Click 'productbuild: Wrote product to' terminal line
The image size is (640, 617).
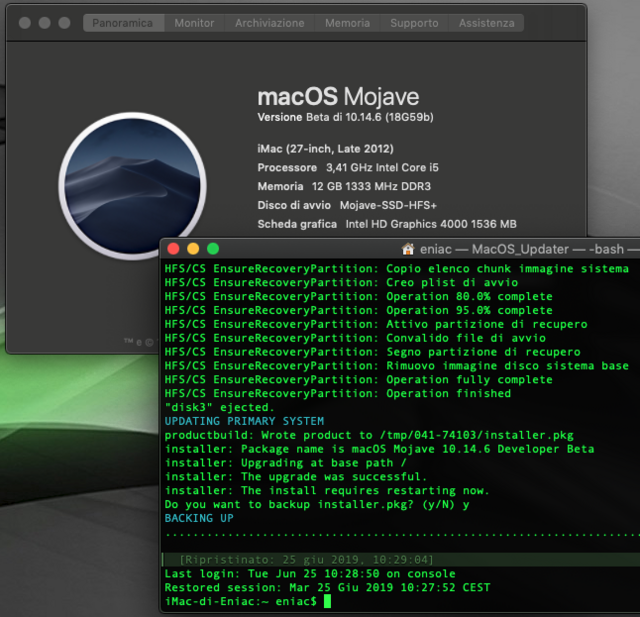(x=369, y=435)
